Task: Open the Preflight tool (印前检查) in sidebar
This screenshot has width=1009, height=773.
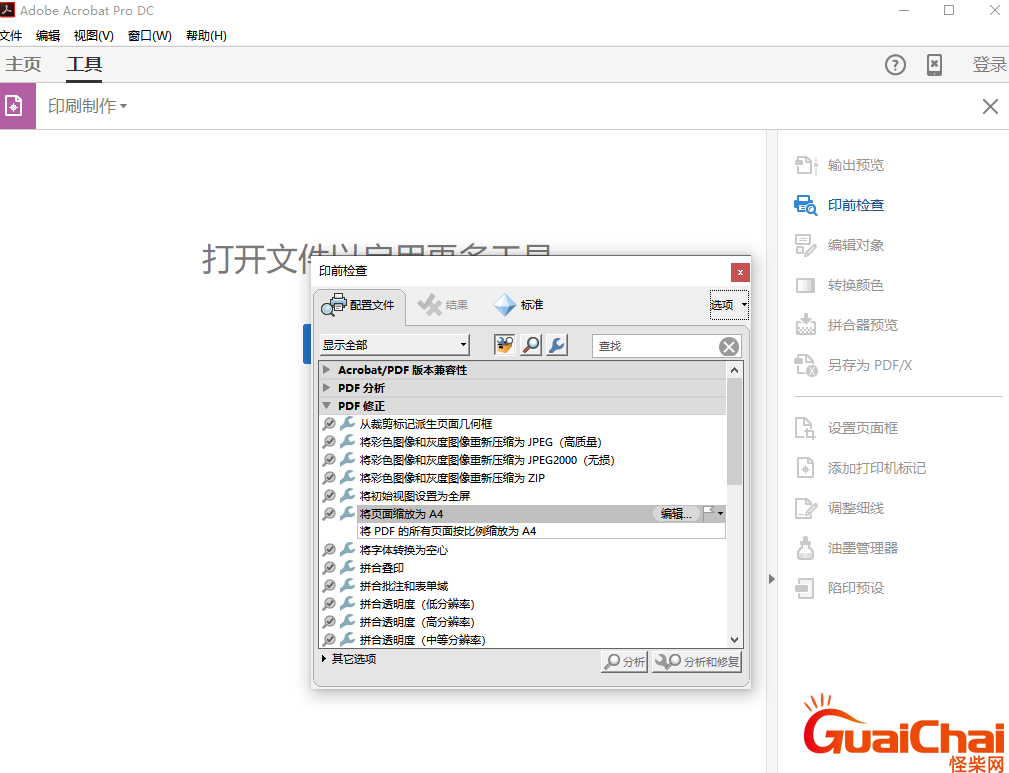Action: tap(839, 205)
